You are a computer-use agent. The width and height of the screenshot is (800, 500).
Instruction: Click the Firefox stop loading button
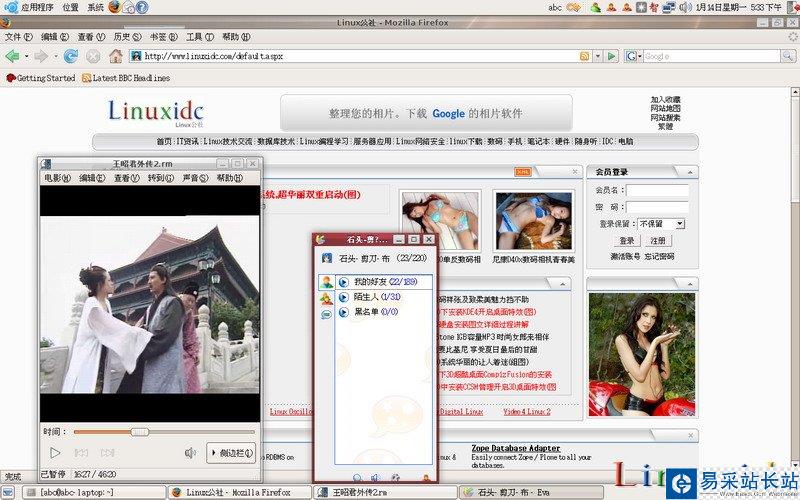pyautogui.click(x=93, y=56)
